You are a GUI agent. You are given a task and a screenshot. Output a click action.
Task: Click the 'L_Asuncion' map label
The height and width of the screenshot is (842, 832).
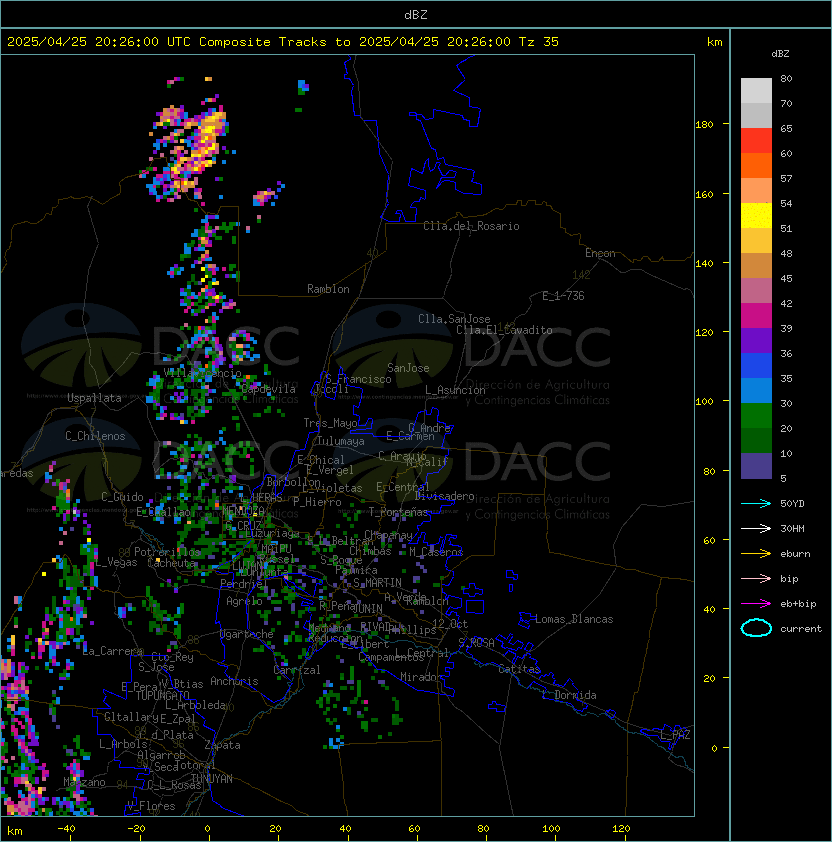(455, 390)
